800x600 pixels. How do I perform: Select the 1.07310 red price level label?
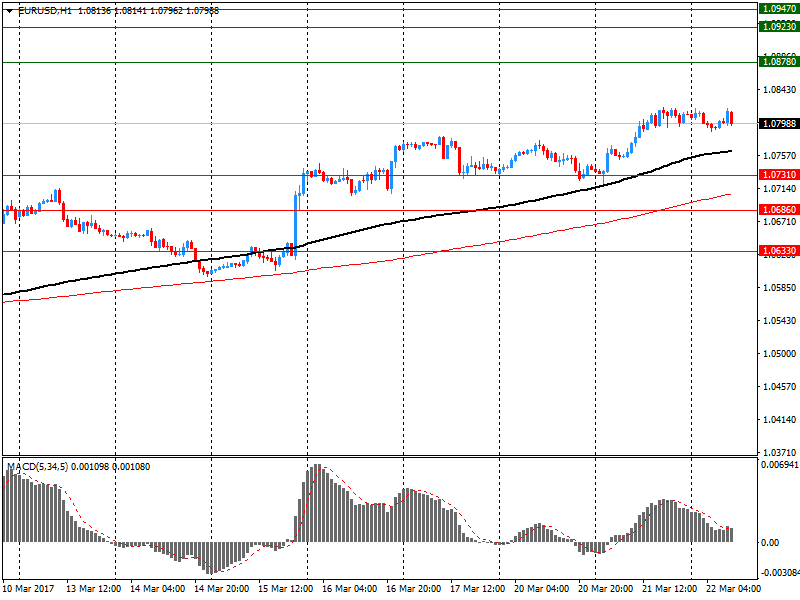tap(779, 175)
